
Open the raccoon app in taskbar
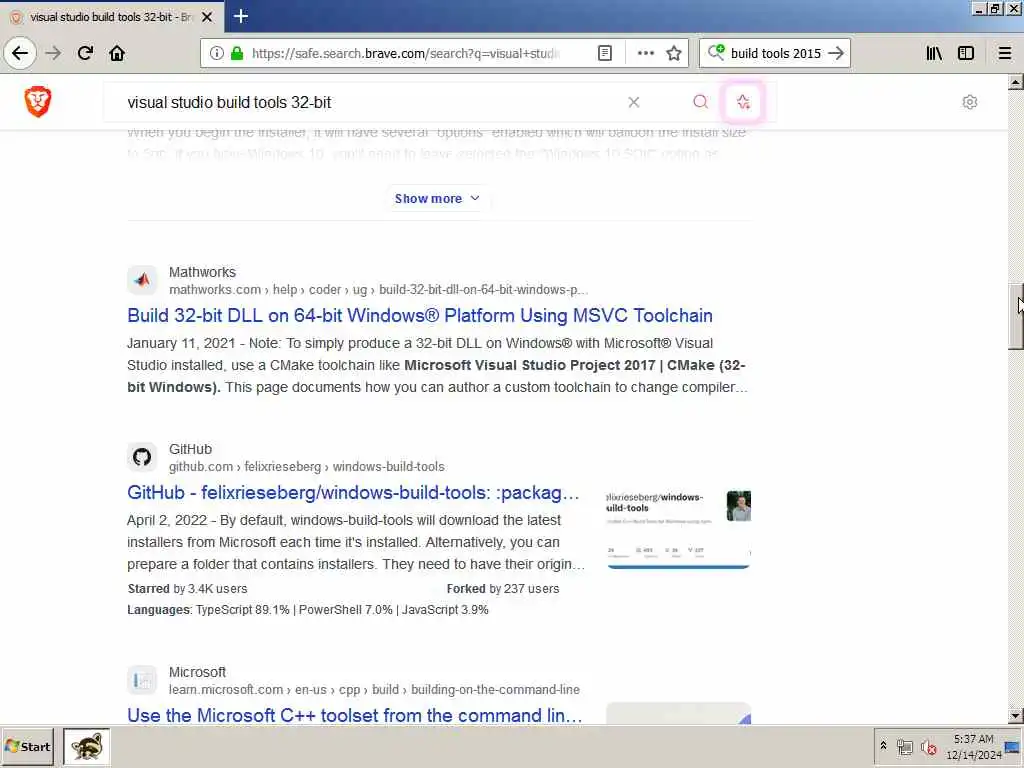[87, 746]
